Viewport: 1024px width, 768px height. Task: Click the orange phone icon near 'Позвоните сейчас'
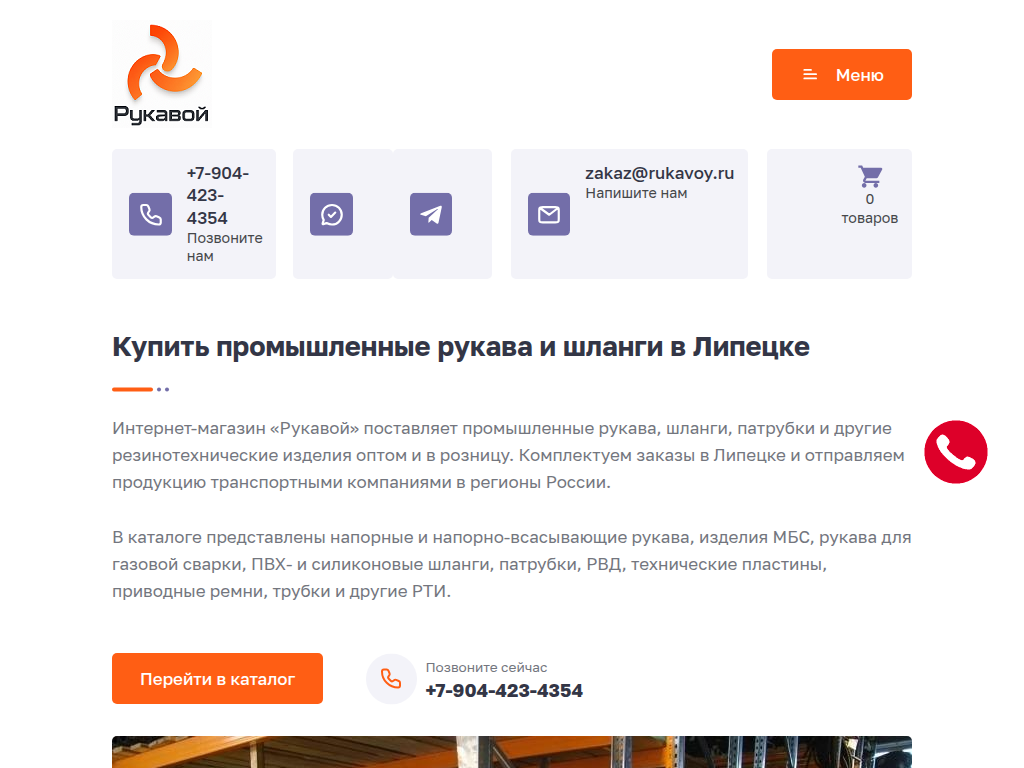pyautogui.click(x=391, y=679)
